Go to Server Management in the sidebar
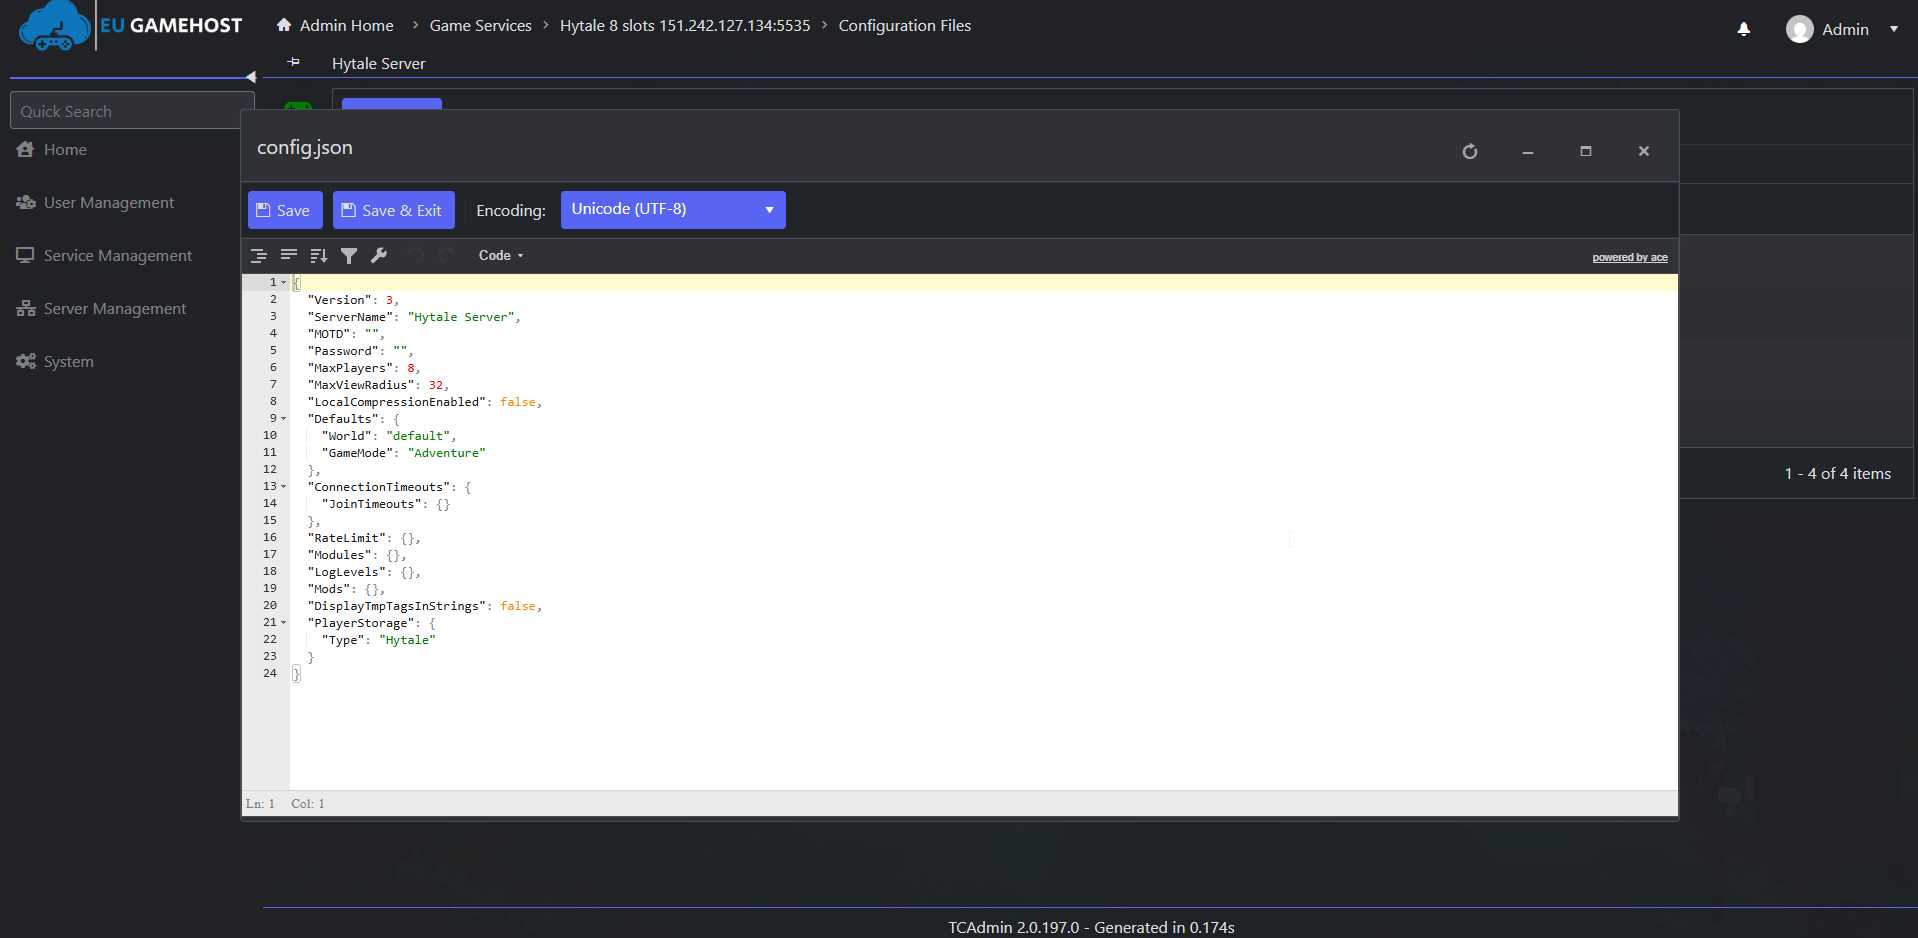 (x=114, y=308)
